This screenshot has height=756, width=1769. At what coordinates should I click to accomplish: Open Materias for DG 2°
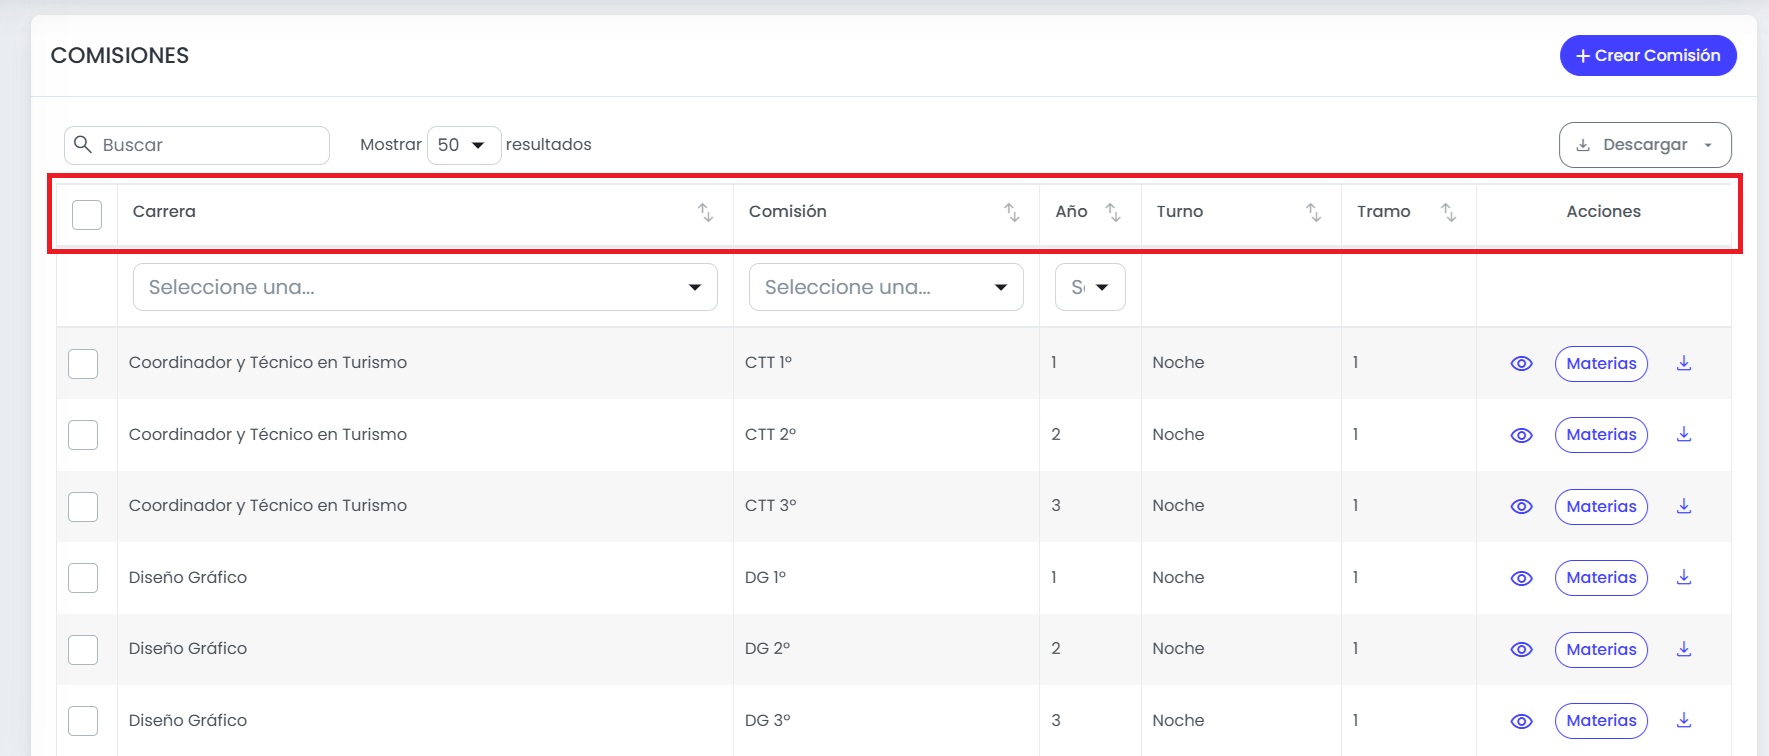[x=1601, y=650]
